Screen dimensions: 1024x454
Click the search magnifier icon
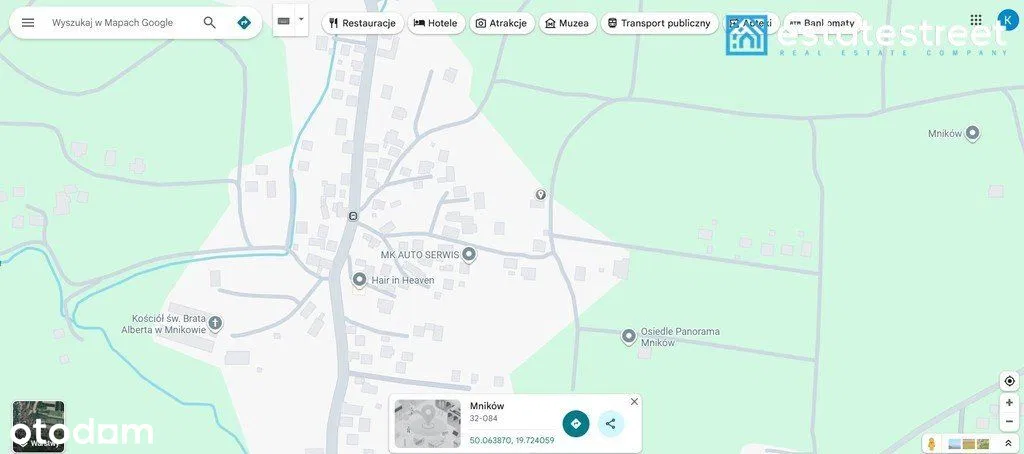click(x=209, y=22)
